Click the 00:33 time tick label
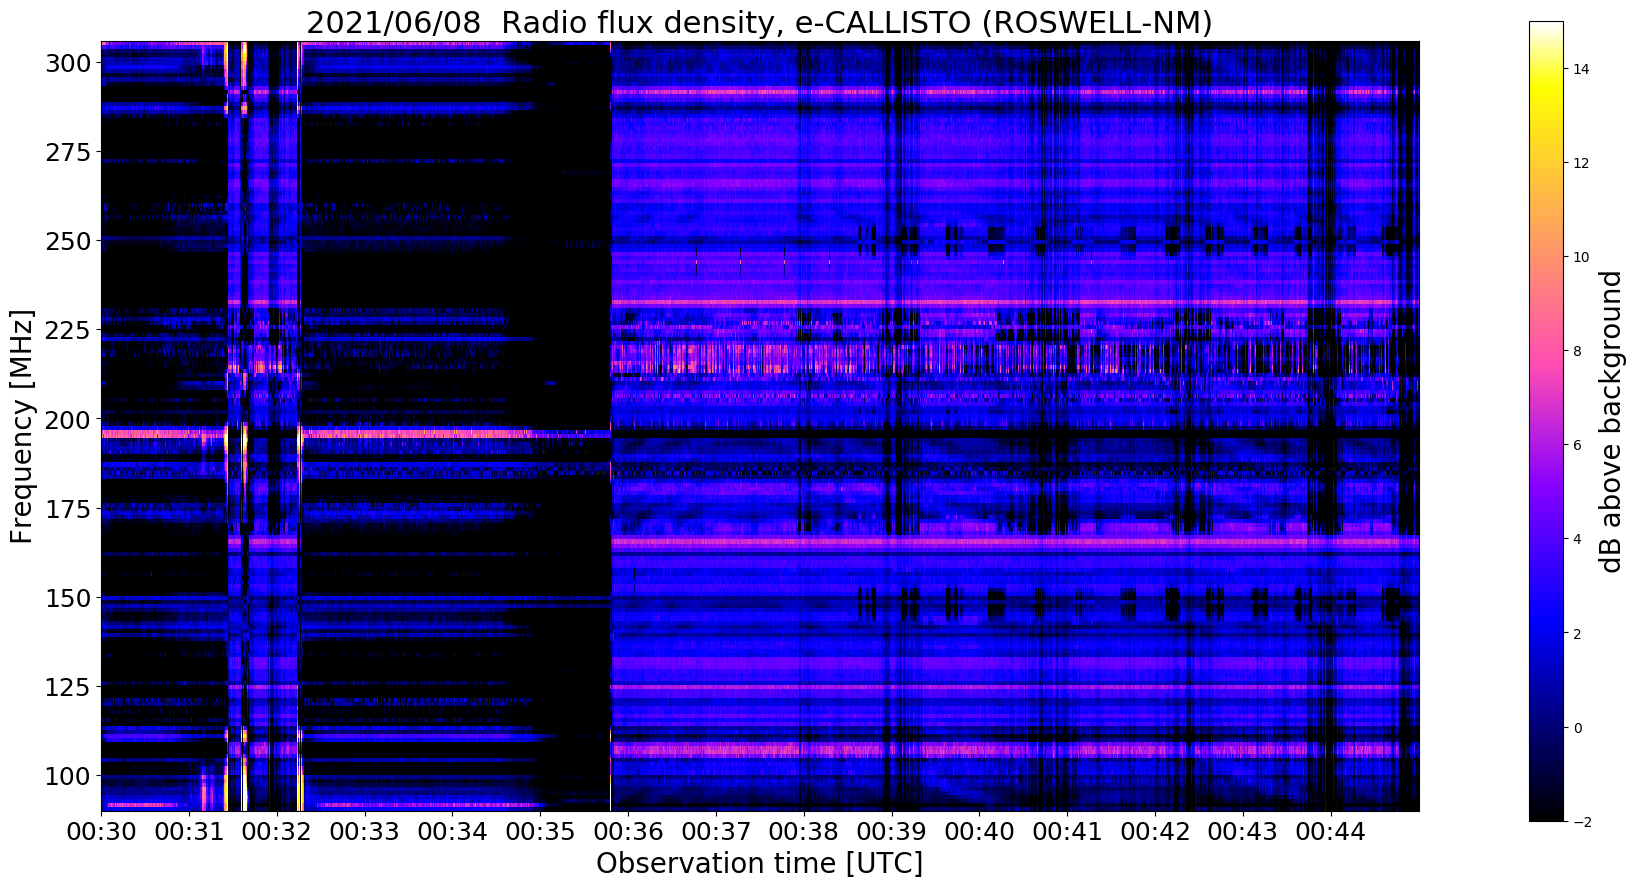This screenshot has height=888, width=1636. [x=364, y=831]
